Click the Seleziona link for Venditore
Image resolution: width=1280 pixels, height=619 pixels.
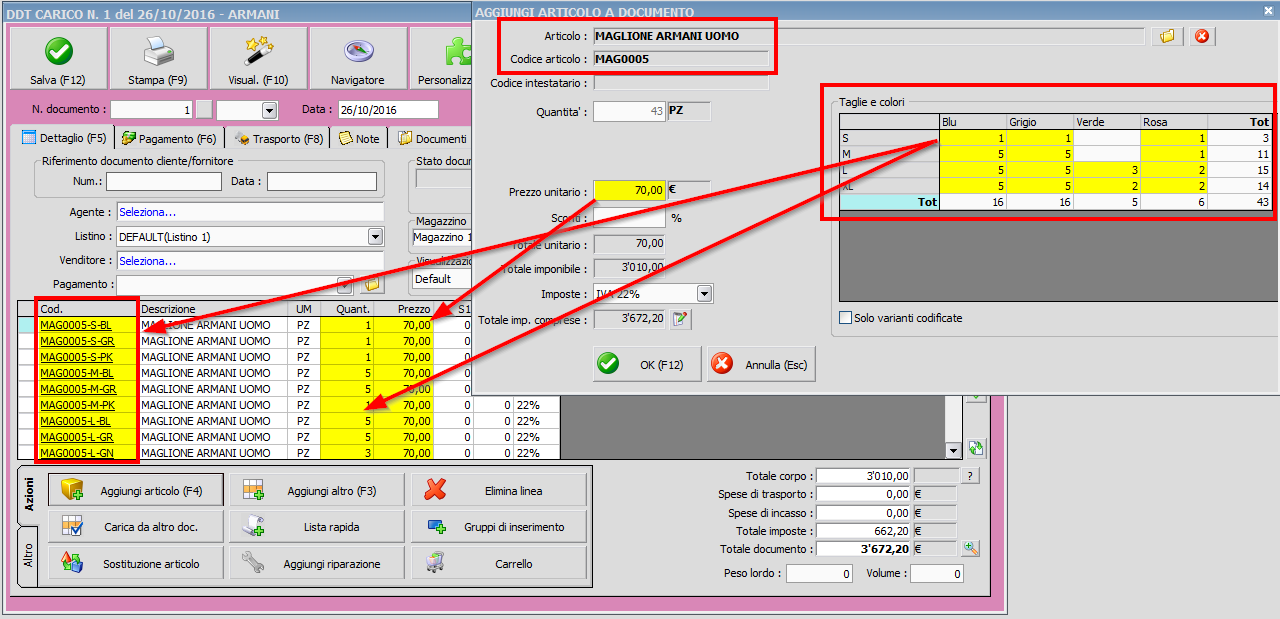click(147, 261)
